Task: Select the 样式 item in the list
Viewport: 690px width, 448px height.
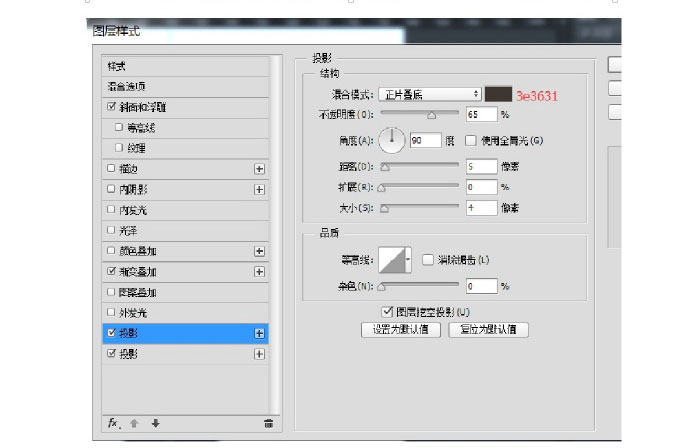Action: click(x=185, y=66)
